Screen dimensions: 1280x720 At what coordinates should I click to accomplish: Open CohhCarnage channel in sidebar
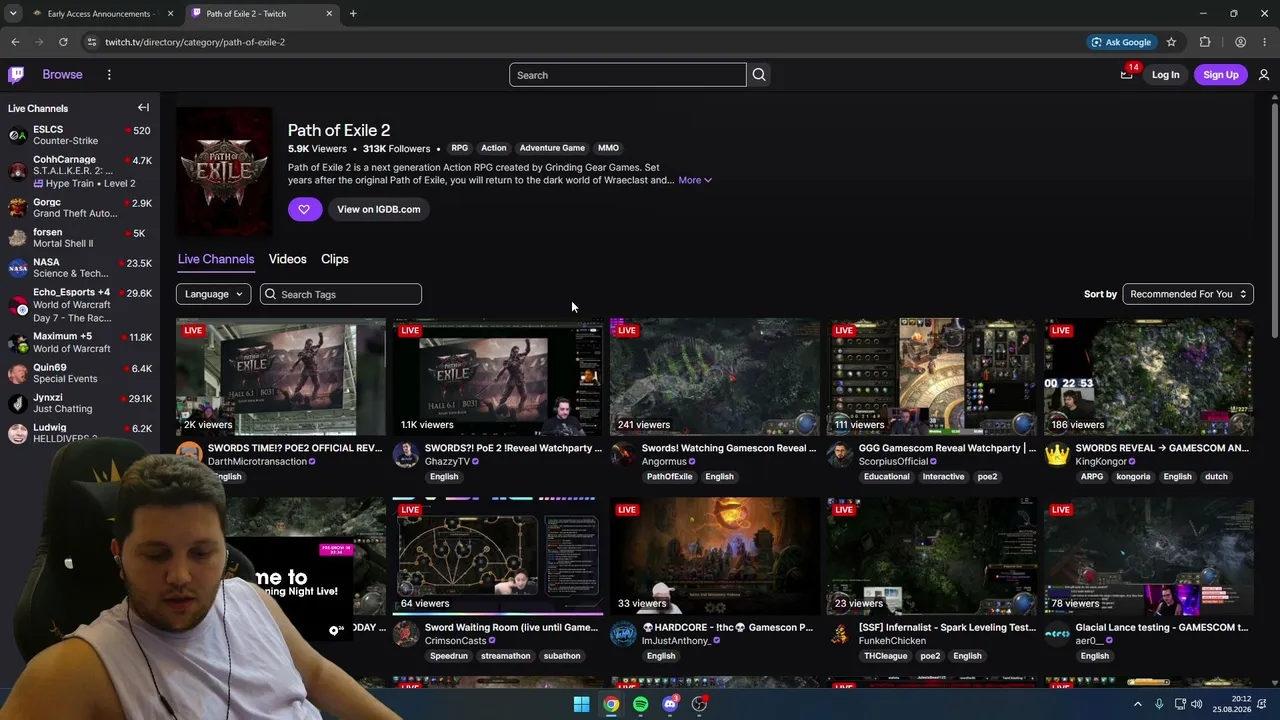tap(79, 171)
